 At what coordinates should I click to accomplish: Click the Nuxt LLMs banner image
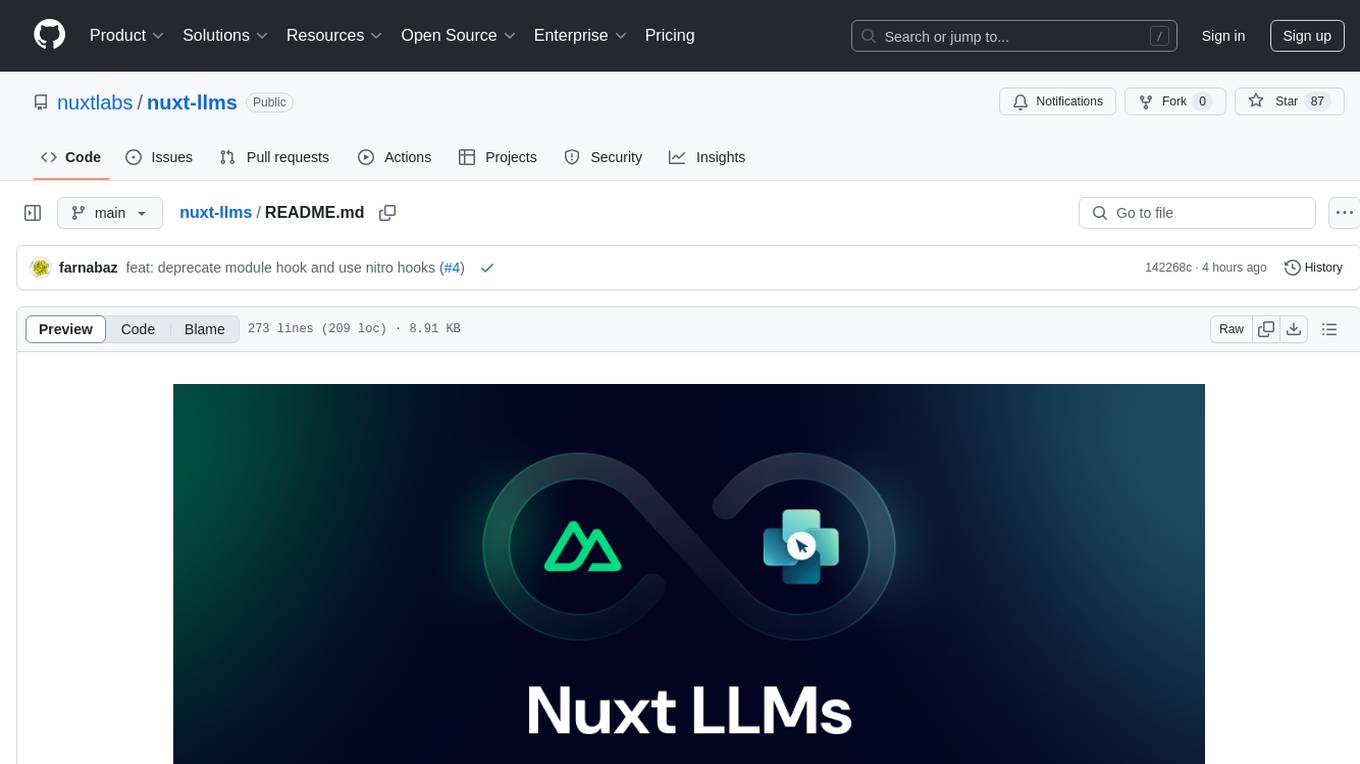click(688, 574)
